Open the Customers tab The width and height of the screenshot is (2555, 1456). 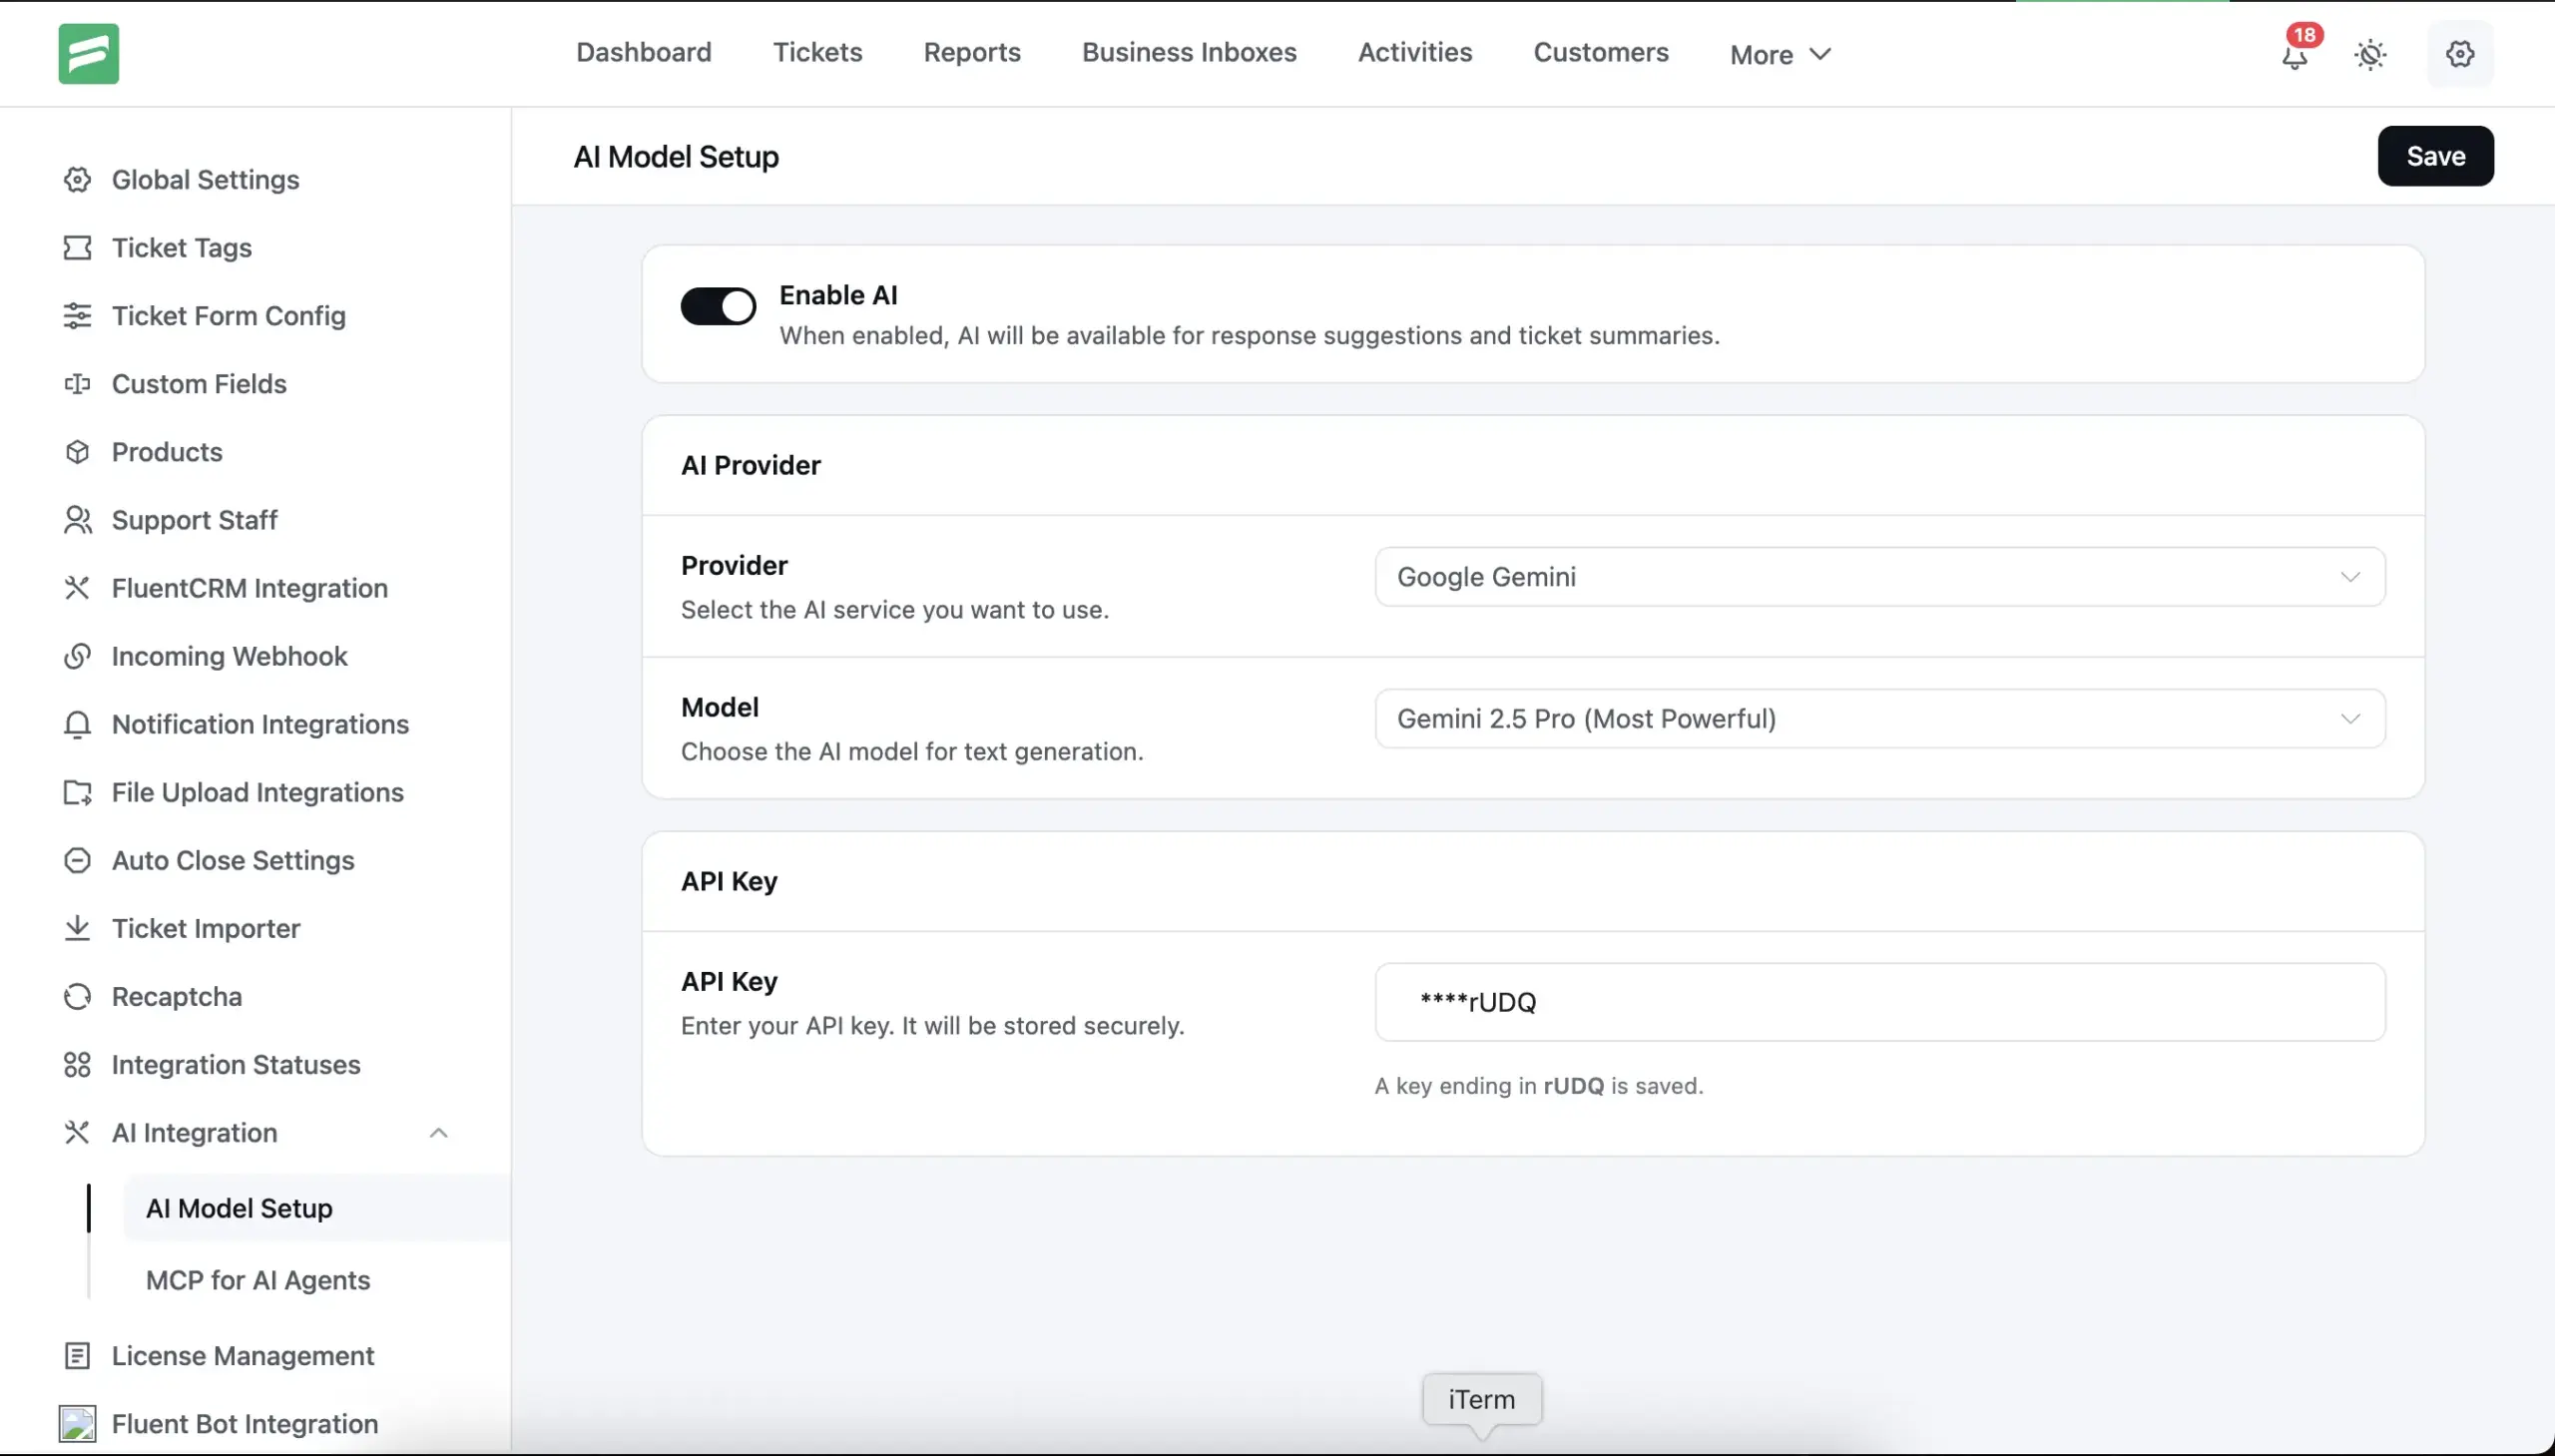click(1601, 52)
